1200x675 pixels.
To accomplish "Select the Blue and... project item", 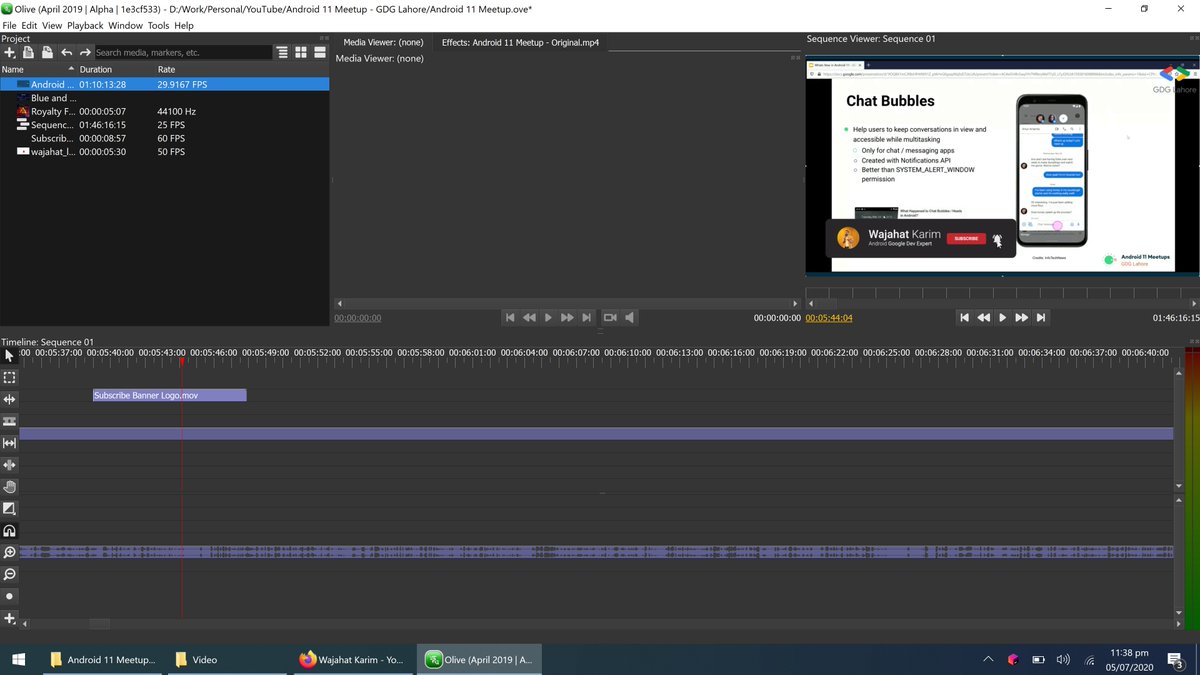I will pos(164,98).
